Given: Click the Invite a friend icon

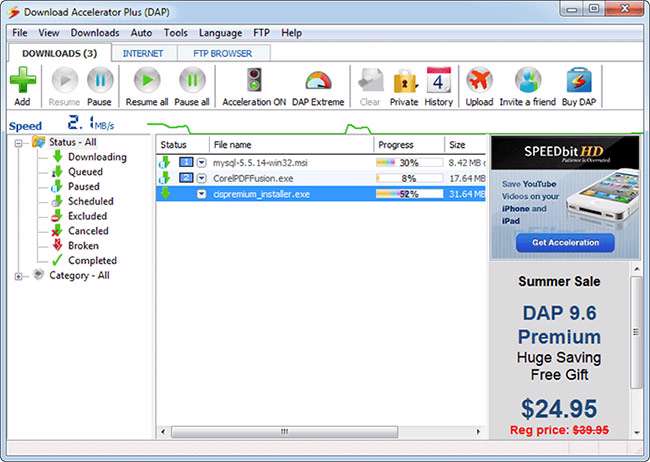Looking at the screenshot, I should tap(528, 80).
